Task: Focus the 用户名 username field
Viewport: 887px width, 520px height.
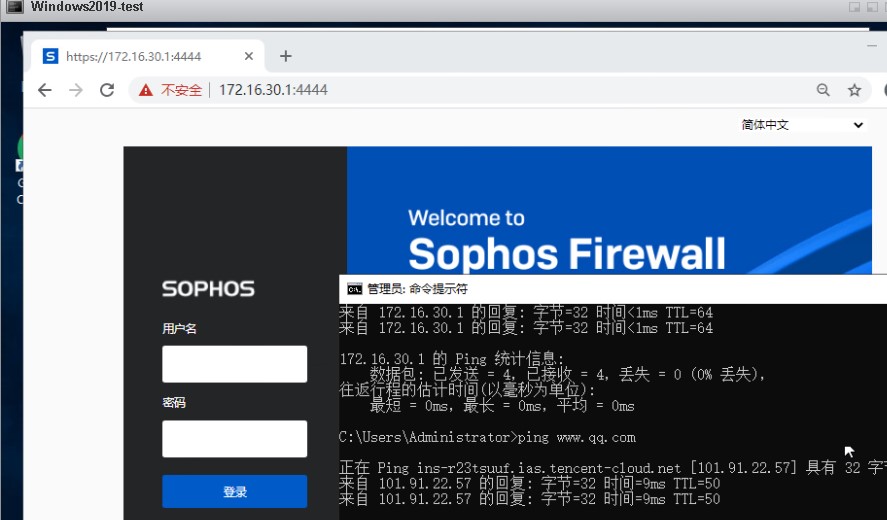Action: click(x=235, y=364)
